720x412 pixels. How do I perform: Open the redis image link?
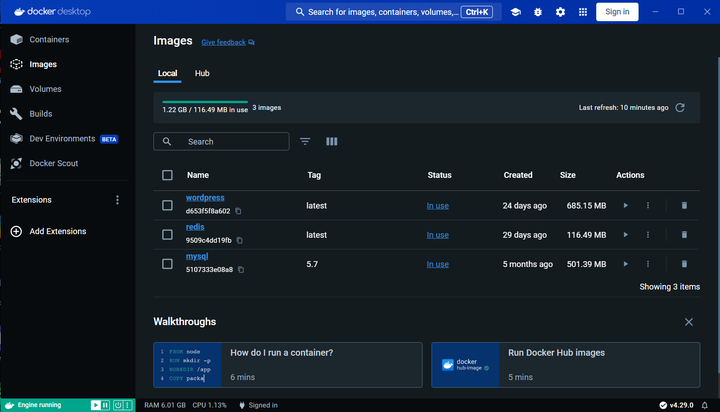[x=195, y=227]
